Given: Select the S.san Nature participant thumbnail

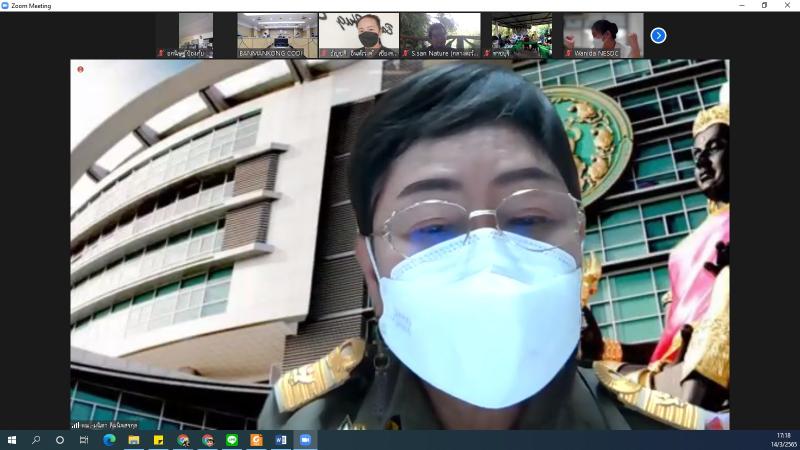Looking at the screenshot, I should point(440,35).
